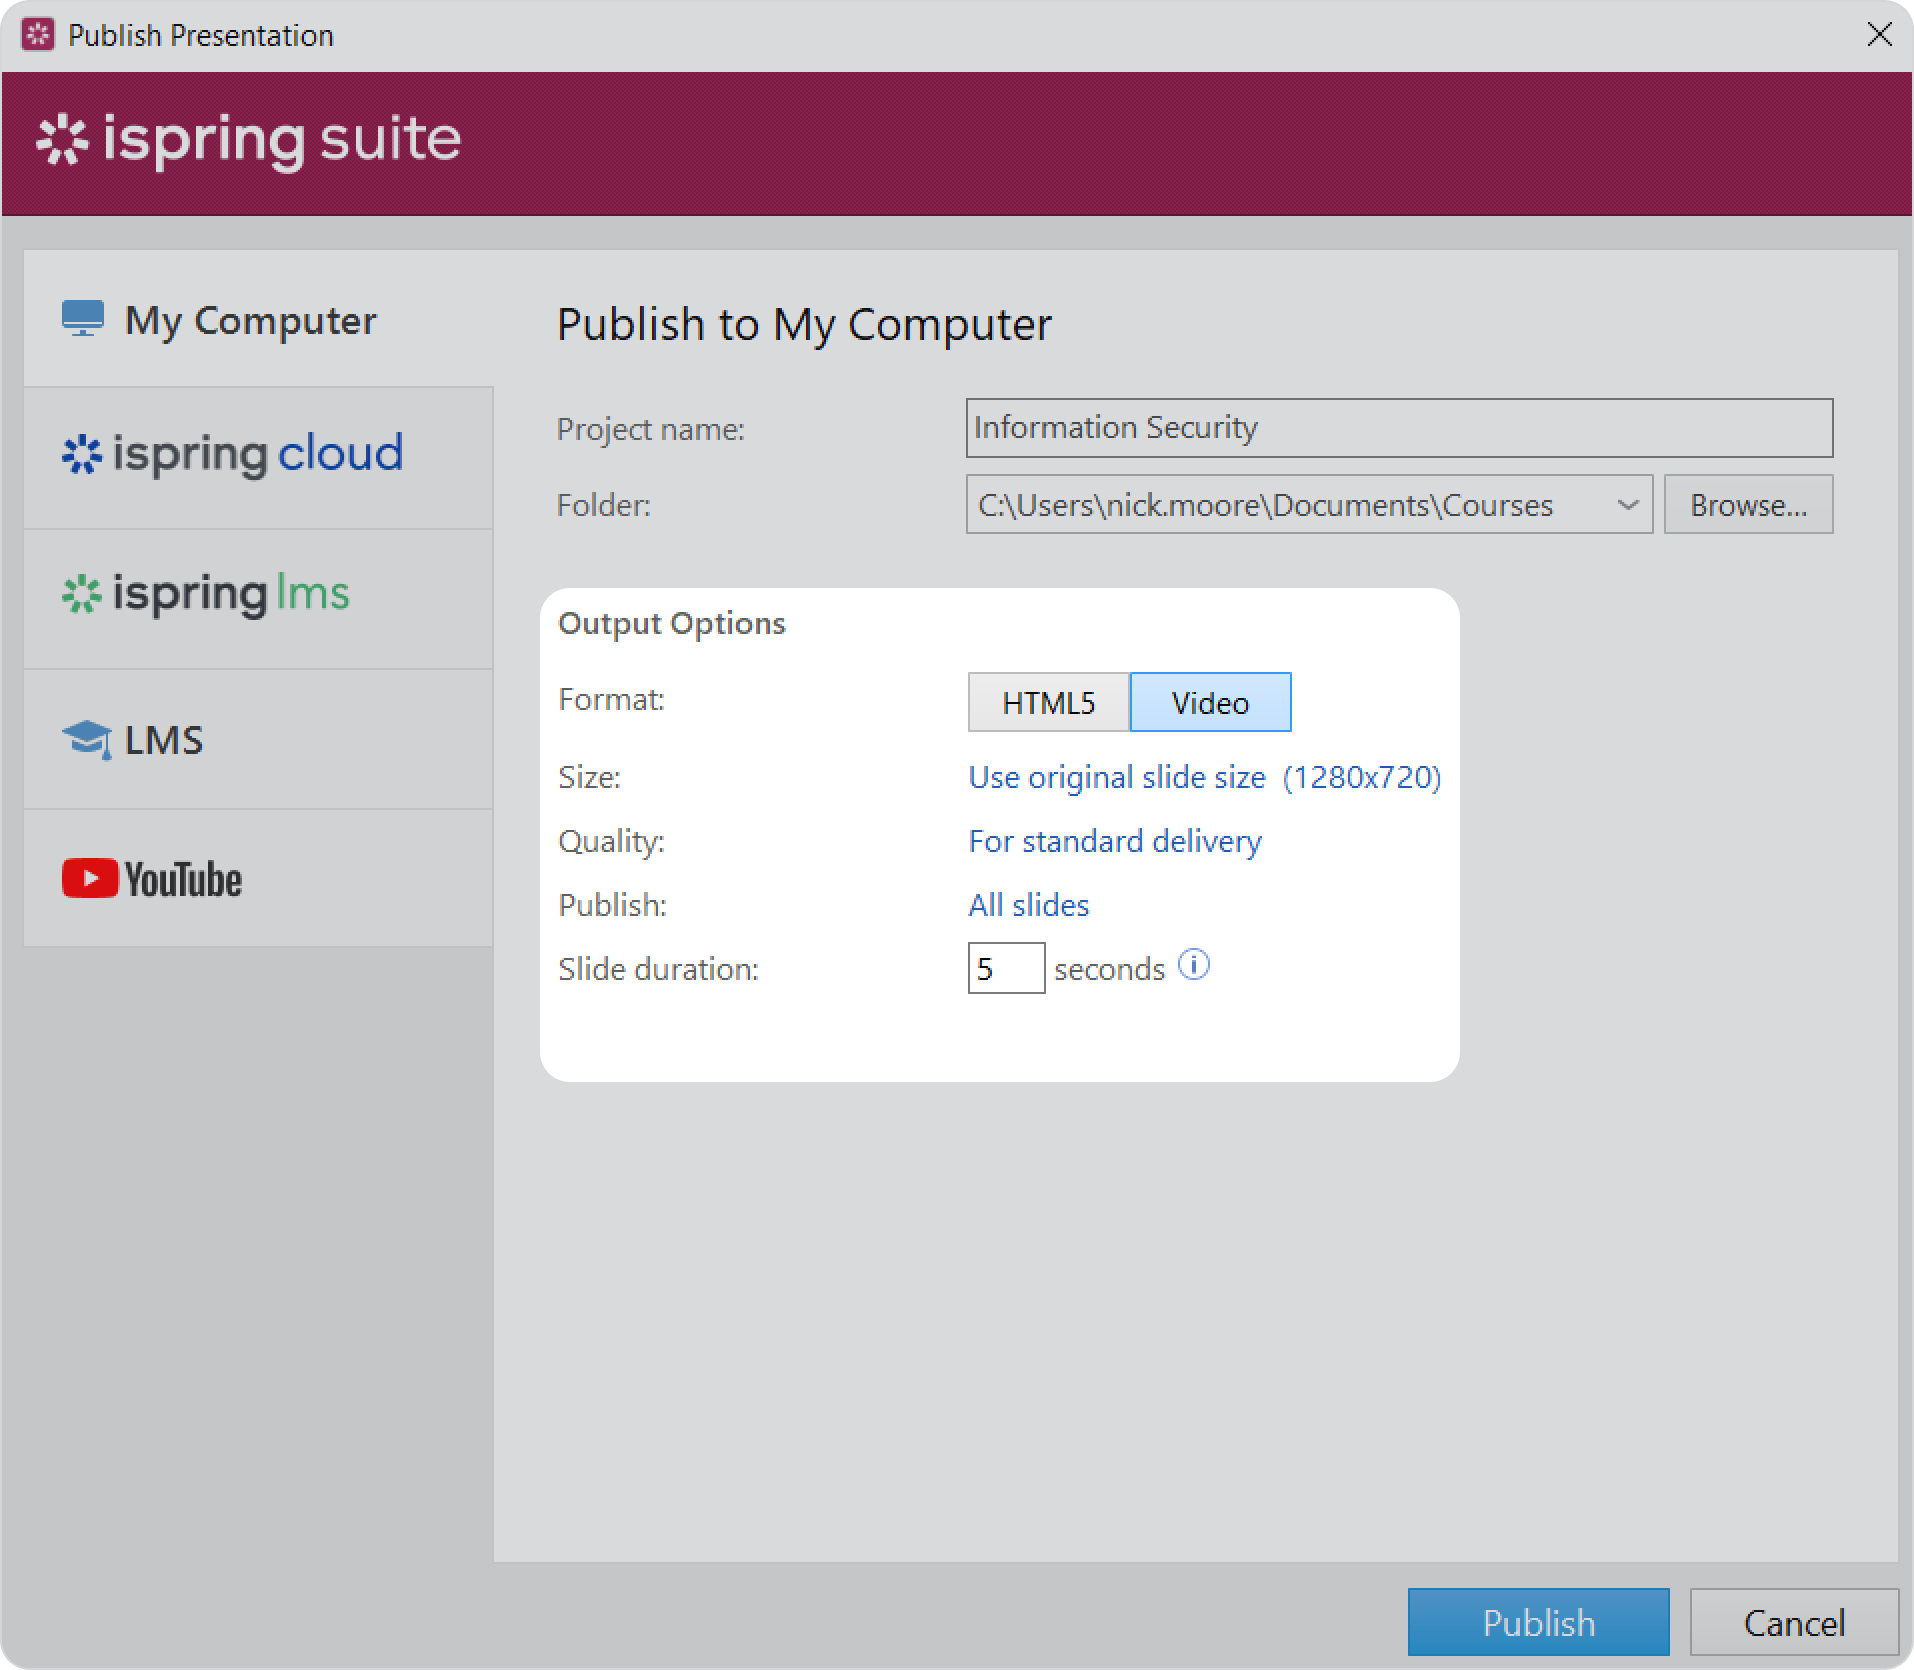Screen dimensions: 1914x1670
Task: Click the LMS graduation cap icon
Action: pyautogui.click(x=87, y=740)
